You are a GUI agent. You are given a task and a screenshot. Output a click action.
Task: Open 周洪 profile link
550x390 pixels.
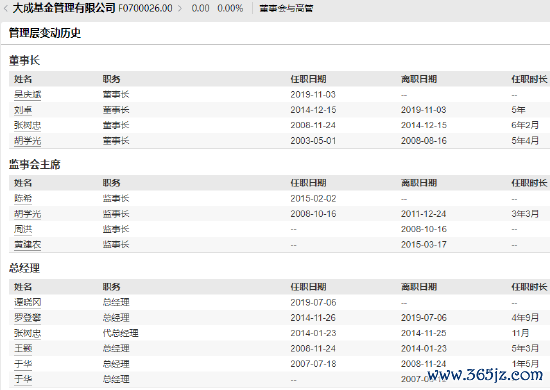click(x=23, y=229)
